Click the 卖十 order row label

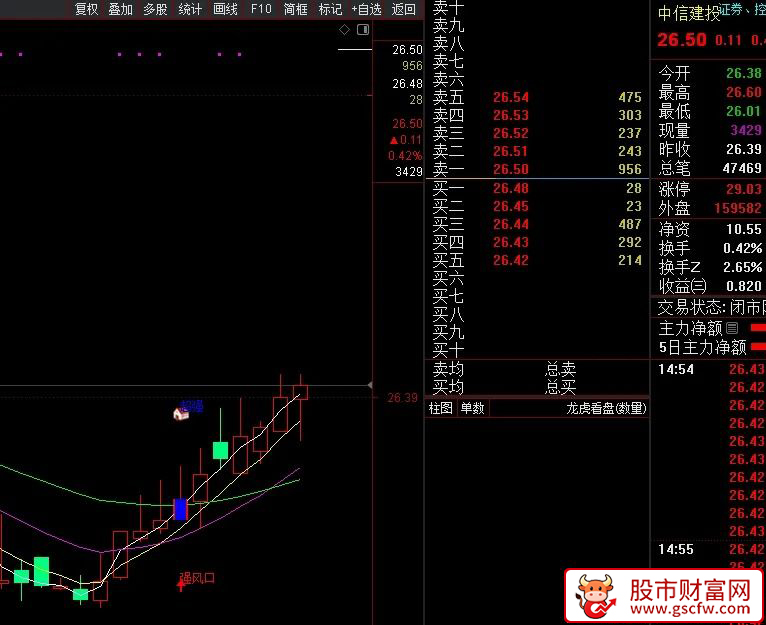tap(448, 7)
